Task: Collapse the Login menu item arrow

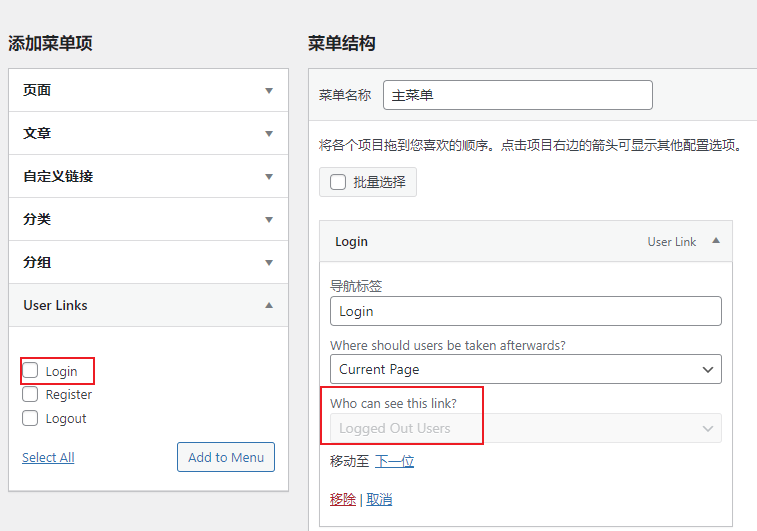Action: click(x=715, y=241)
